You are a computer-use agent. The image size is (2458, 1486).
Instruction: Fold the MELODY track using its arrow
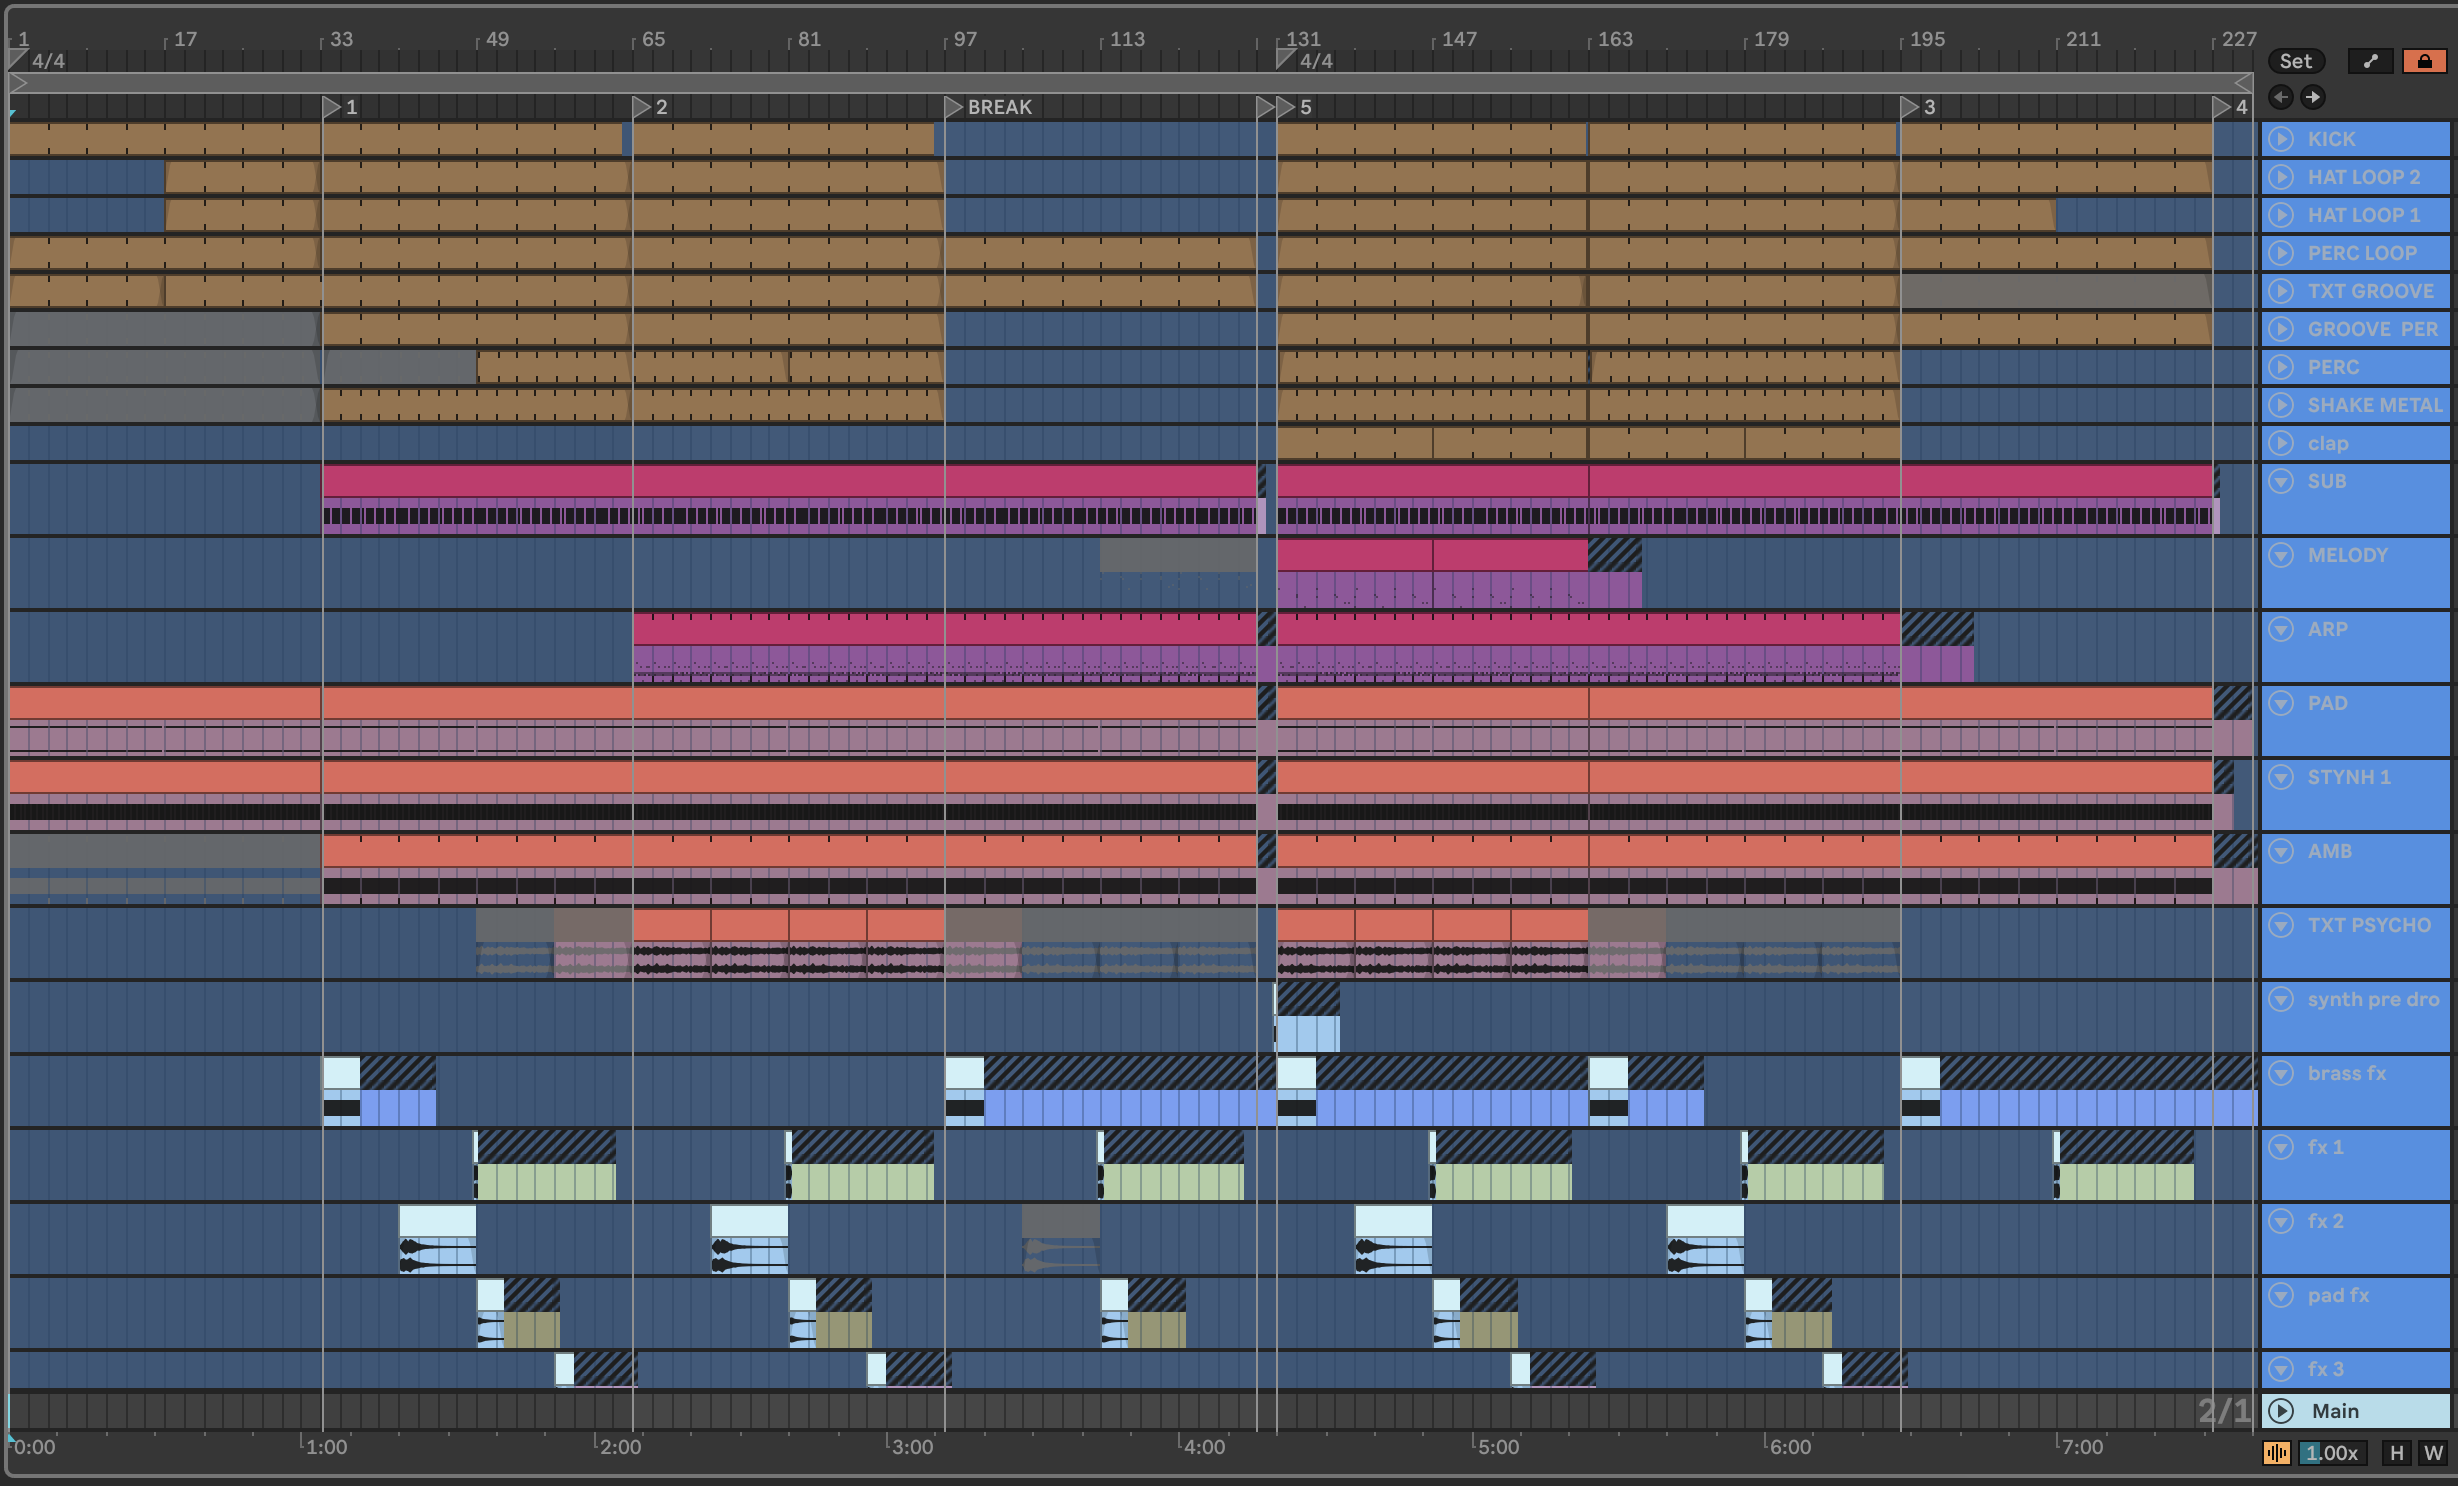point(2281,555)
